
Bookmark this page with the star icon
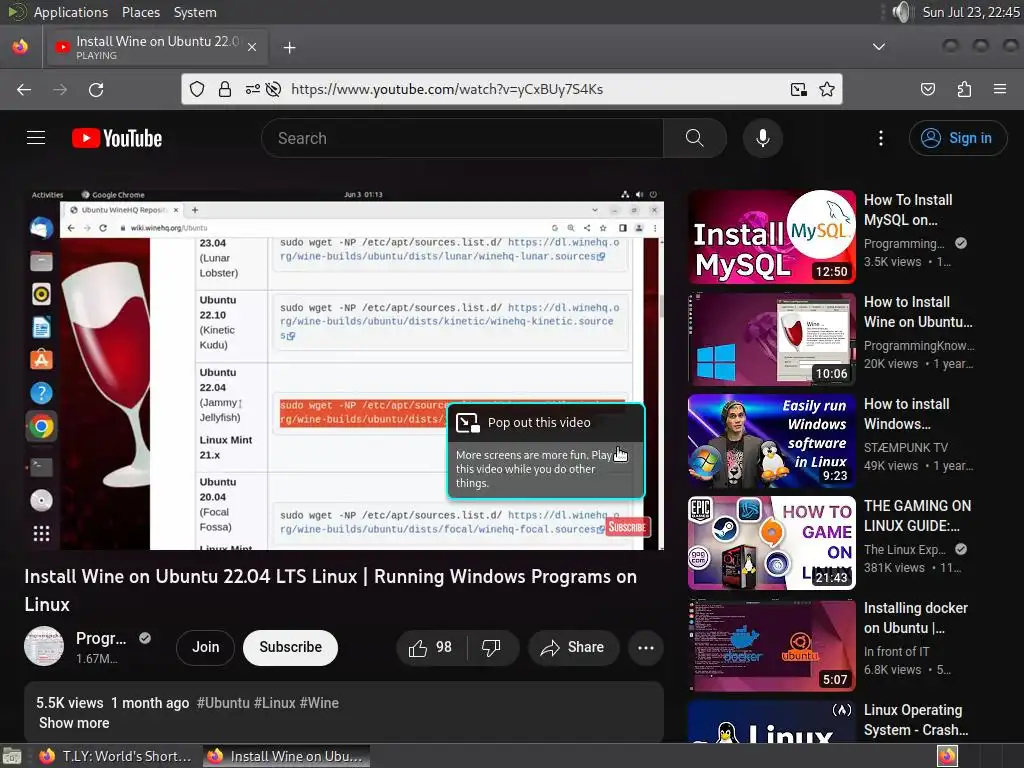tap(827, 89)
